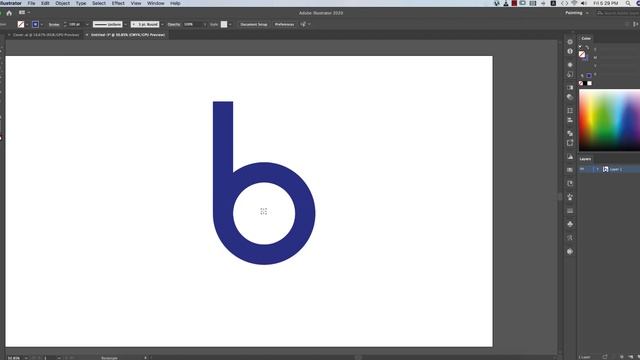Open the stroke weight dropdown
Screen dimensions: 640x360
point(87,24)
